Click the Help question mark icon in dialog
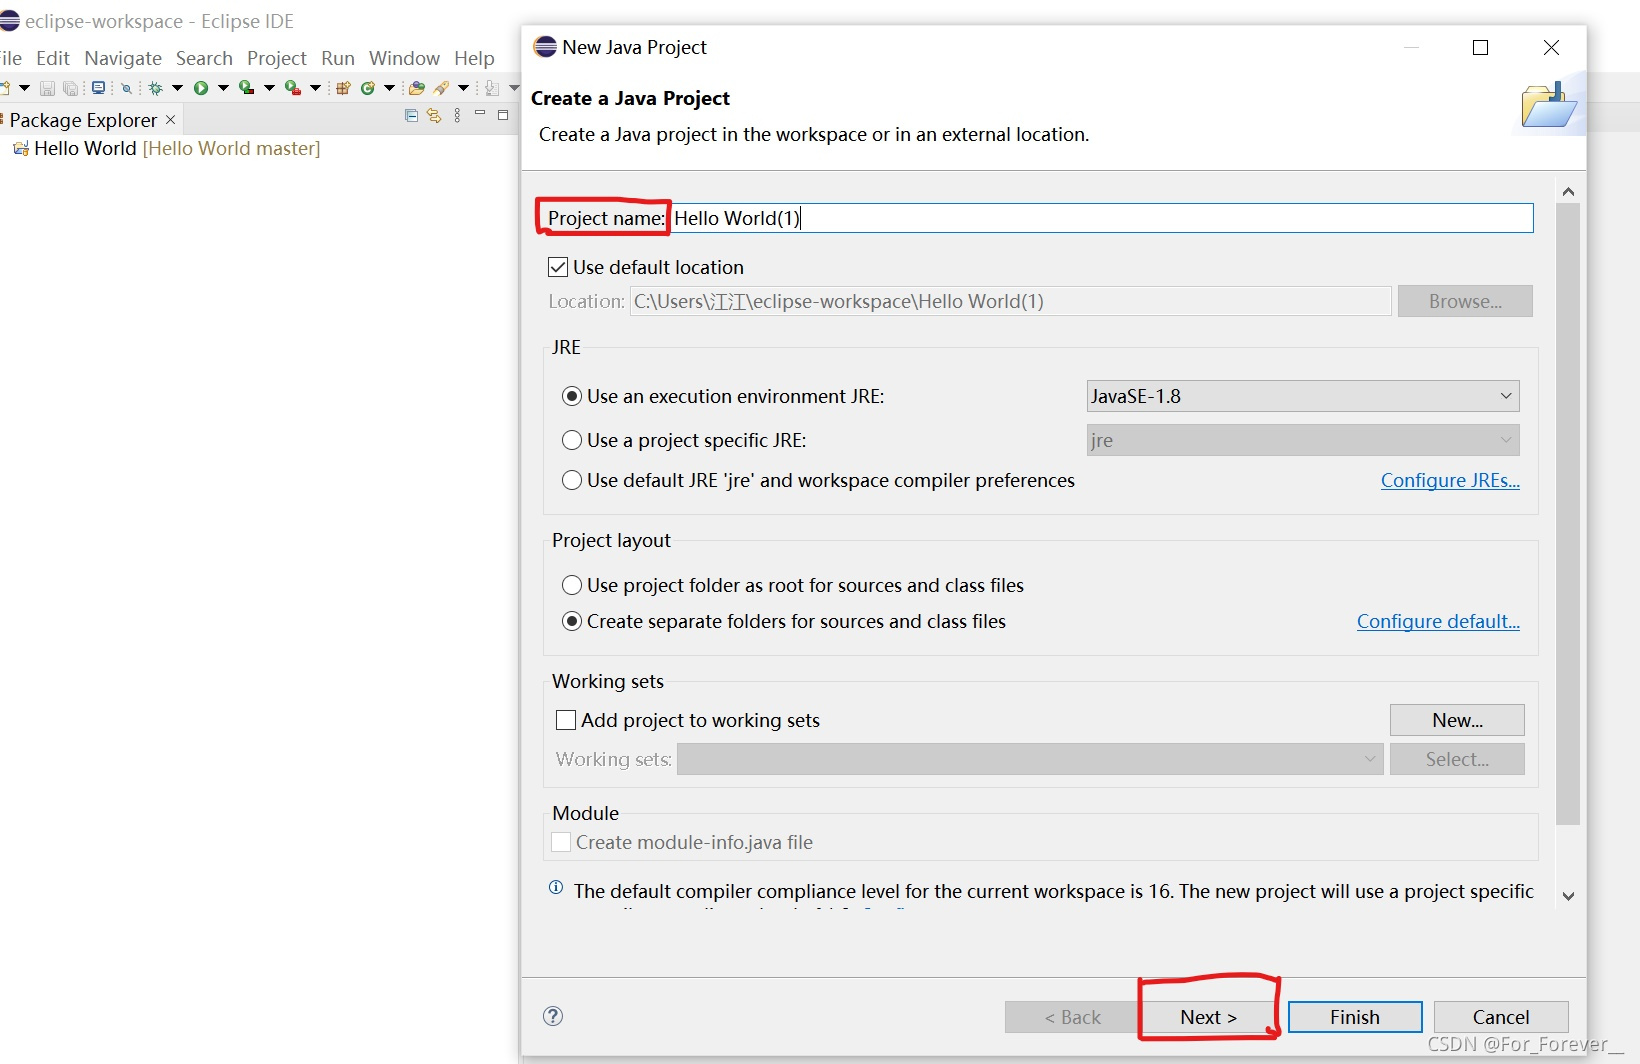 click(553, 1016)
